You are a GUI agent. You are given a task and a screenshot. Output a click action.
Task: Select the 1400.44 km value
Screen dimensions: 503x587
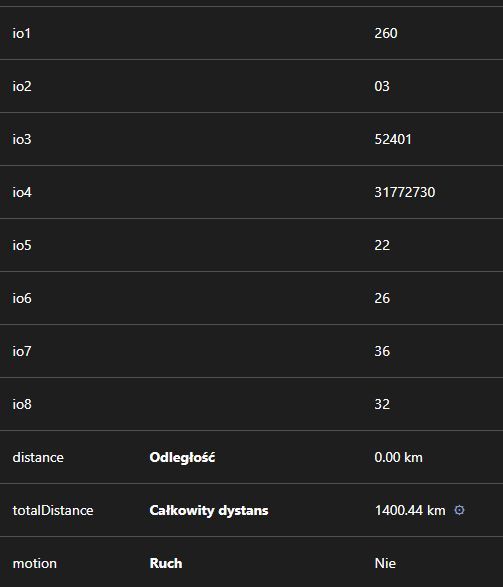click(410, 510)
